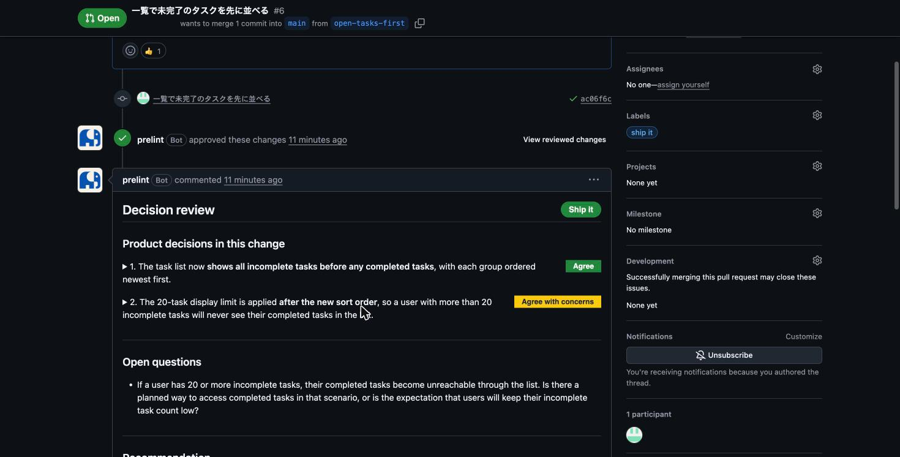This screenshot has height=457, width=900.
Task: Click View reviewed changes
Action: click(564, 140)
